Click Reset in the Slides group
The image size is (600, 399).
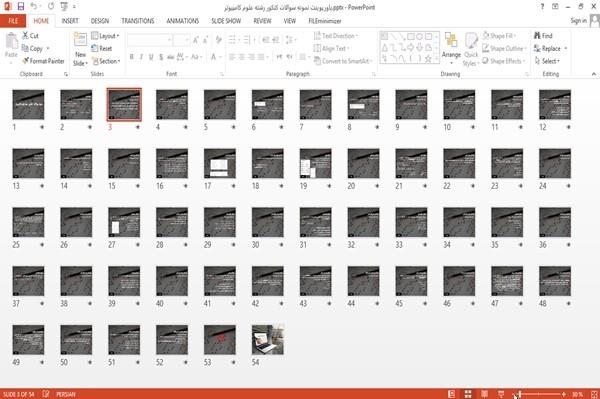[102, 48]
